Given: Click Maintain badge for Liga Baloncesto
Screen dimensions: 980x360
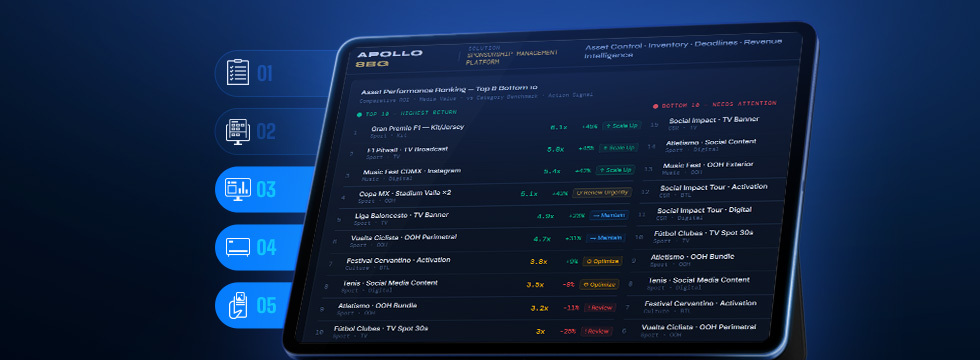Looking at the screenshot, I should [609, 215].
